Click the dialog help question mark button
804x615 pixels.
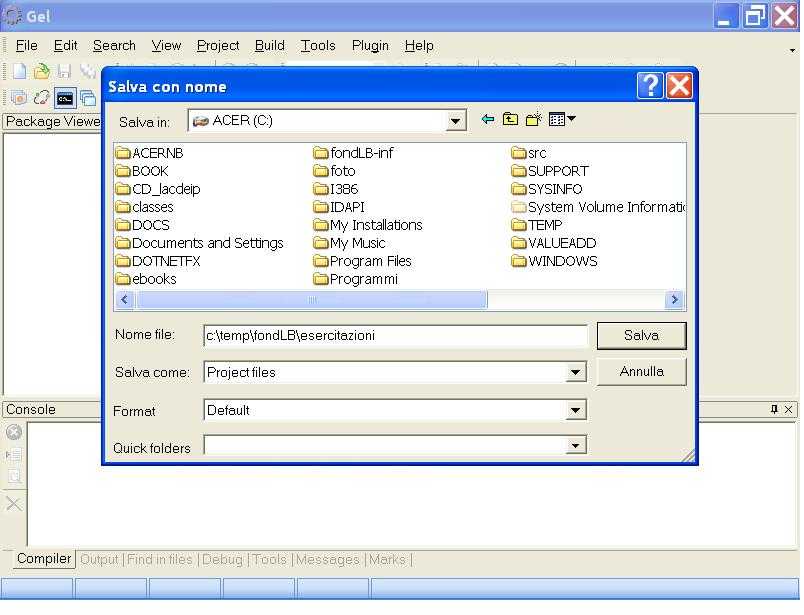650,86
